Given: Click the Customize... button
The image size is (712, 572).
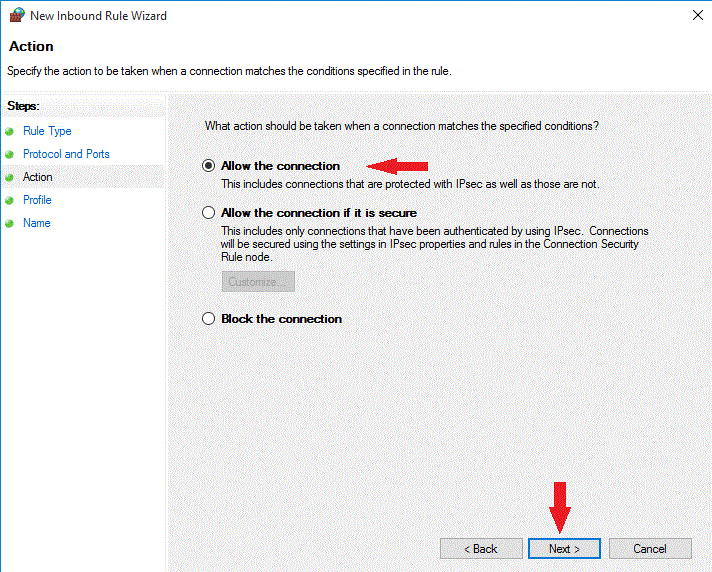Looking at the screenshot, I should click(x=258, y=282).
